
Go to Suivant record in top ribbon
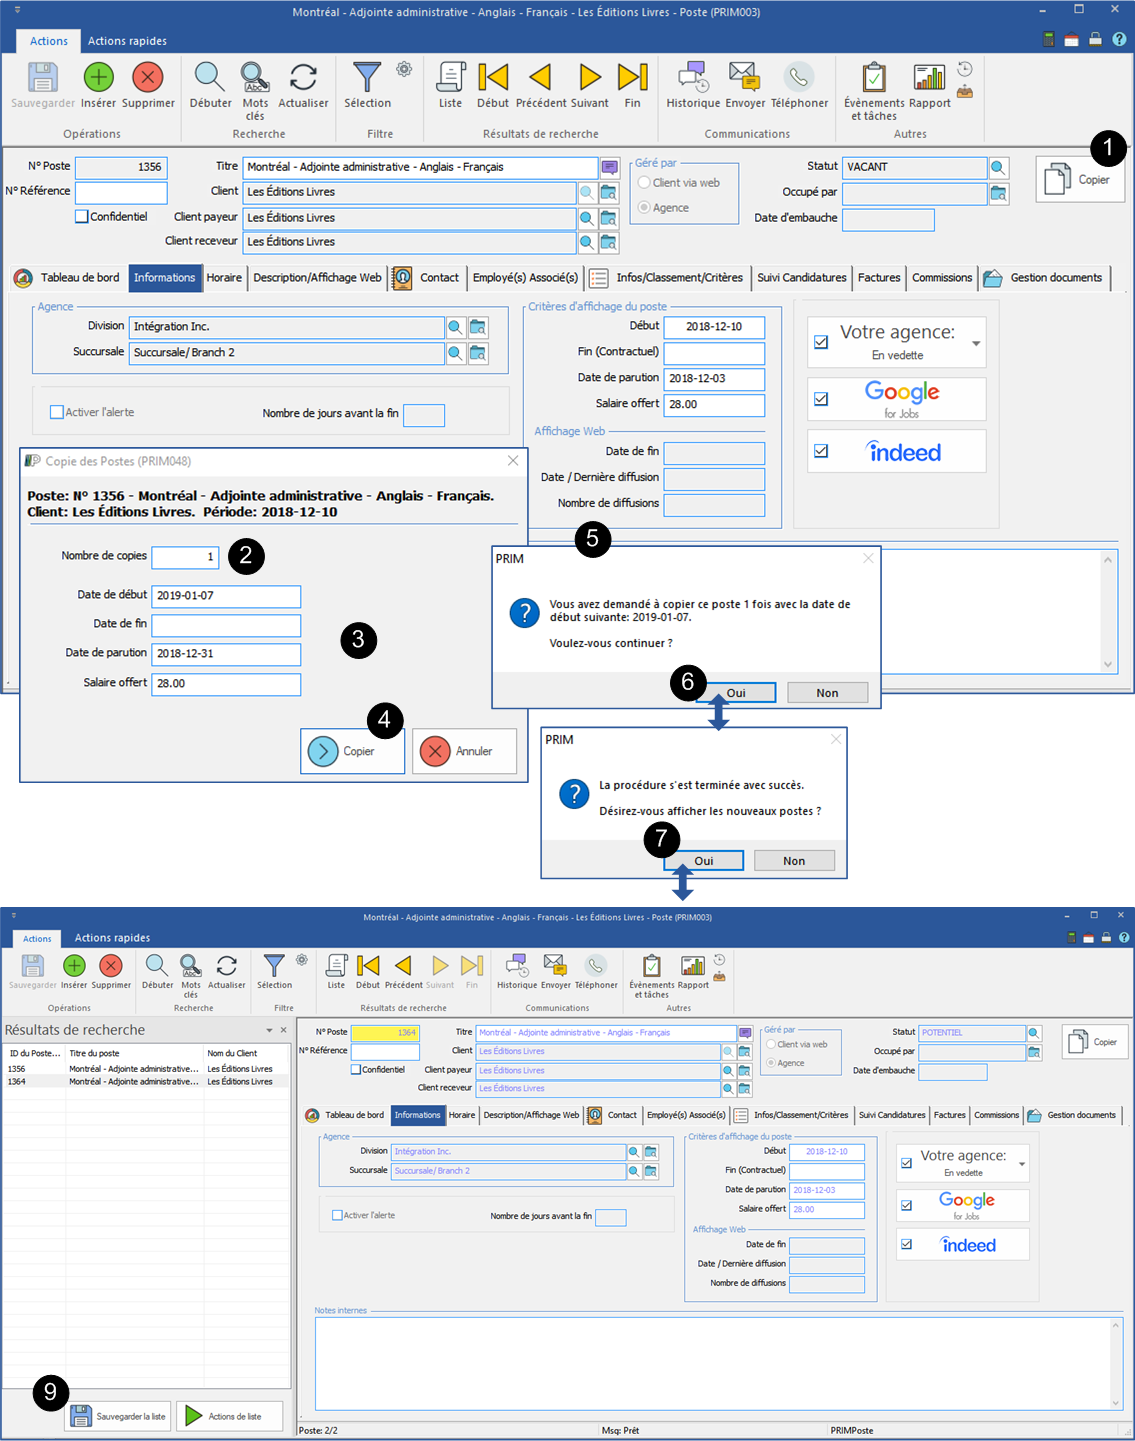[x=590, y=77]
